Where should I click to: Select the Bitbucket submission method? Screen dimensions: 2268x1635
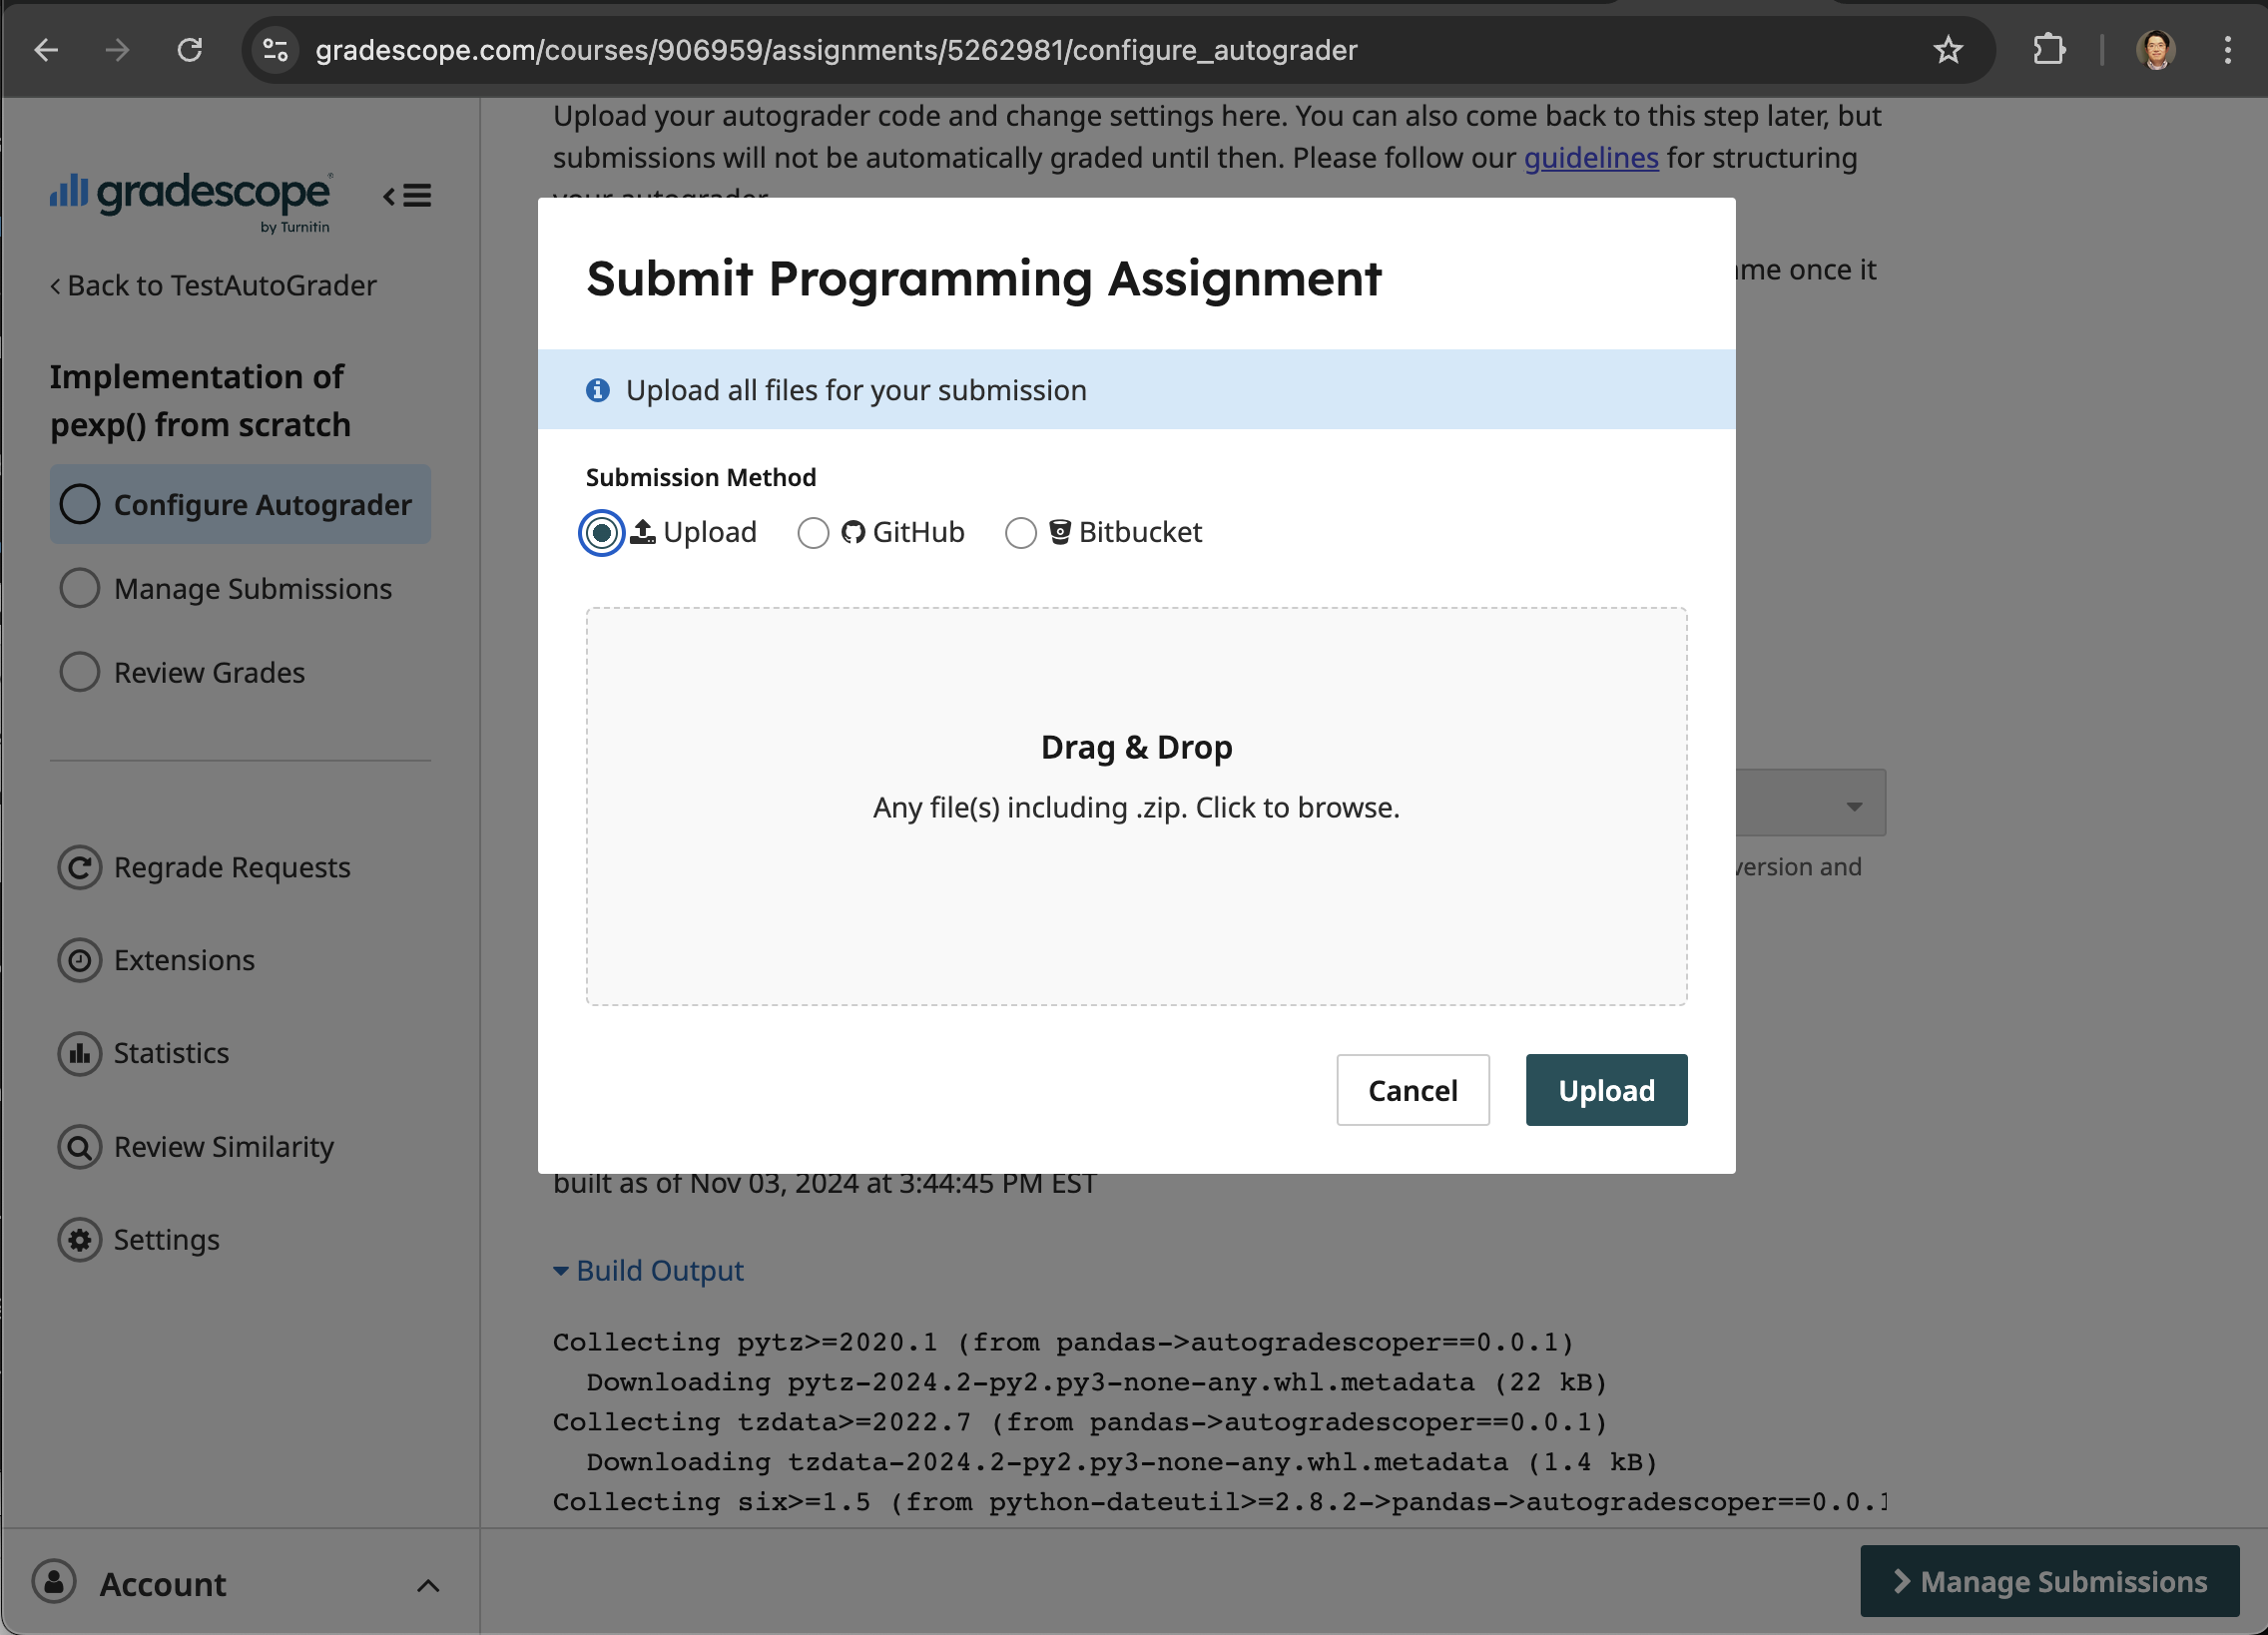(x=1021, y=532)
